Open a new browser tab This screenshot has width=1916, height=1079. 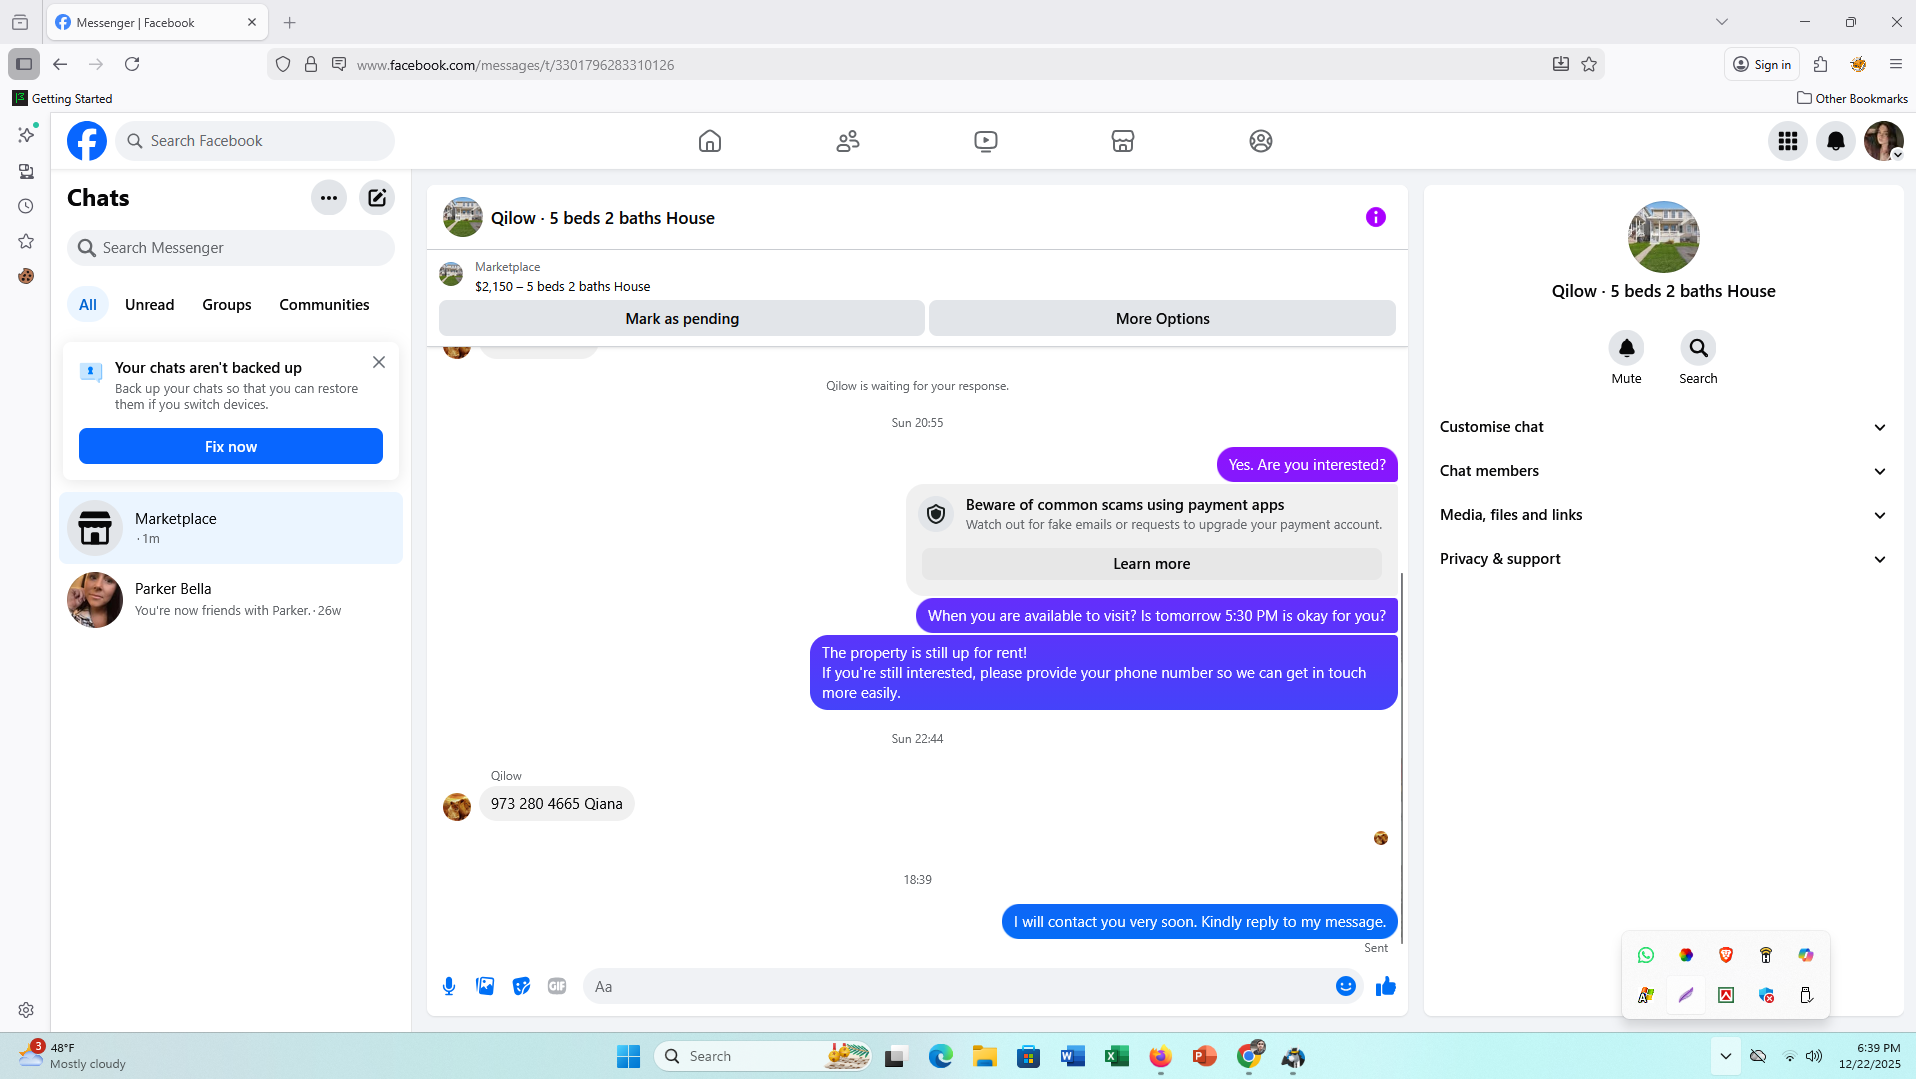290,22
